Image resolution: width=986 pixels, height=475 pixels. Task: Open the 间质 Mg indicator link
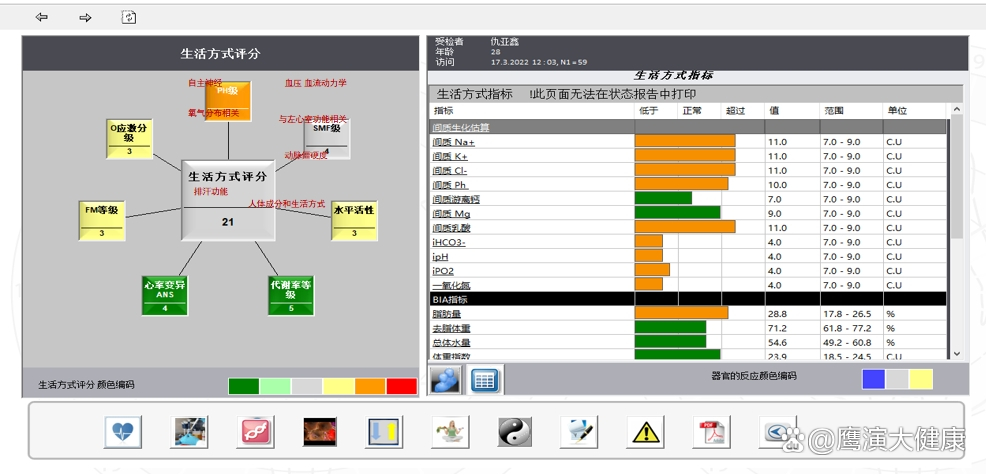coord(451,214)
